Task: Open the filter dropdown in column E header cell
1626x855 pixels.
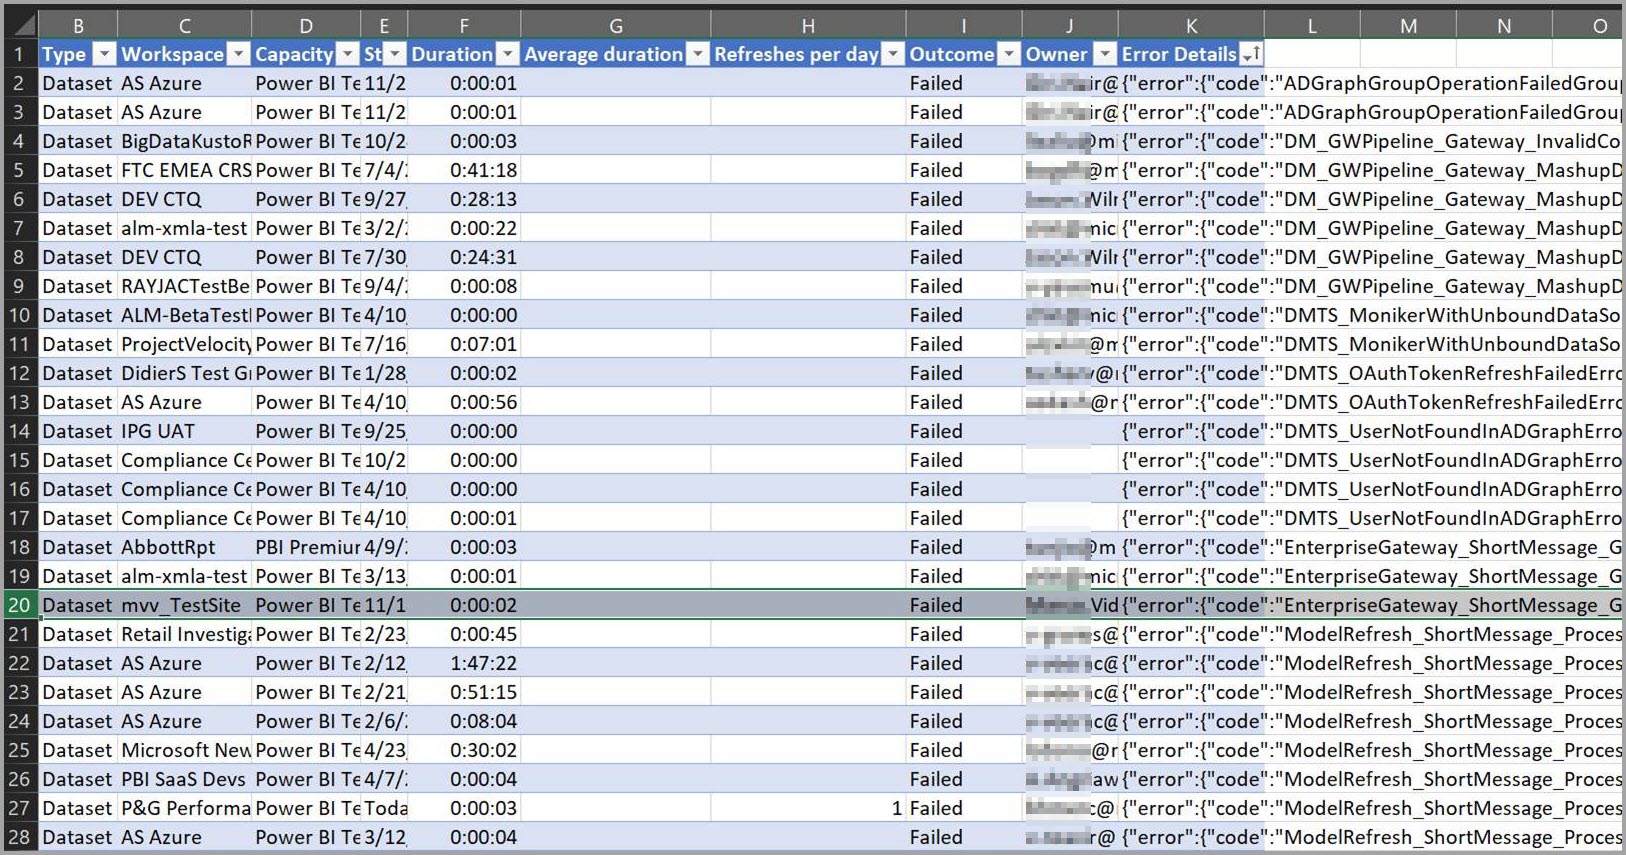Action: (x=395, y=54)
